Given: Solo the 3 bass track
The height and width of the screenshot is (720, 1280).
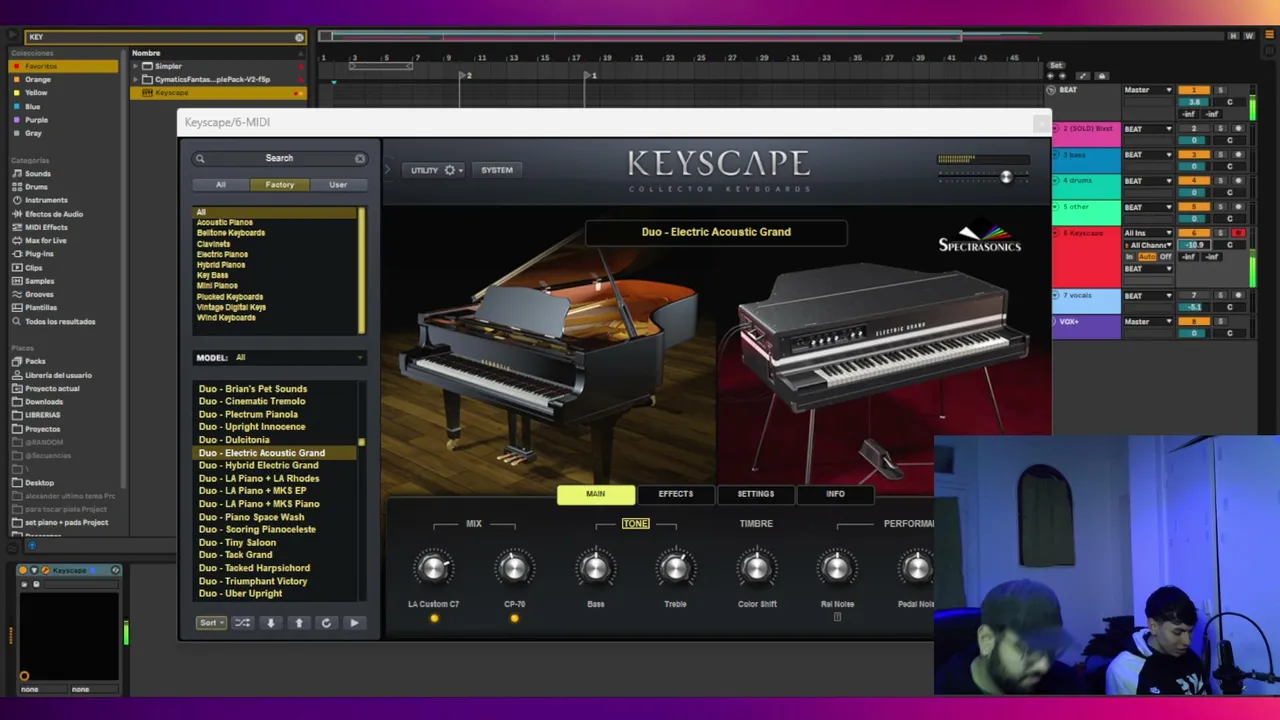Looking at the screenshot, I should coord(1220,155).
